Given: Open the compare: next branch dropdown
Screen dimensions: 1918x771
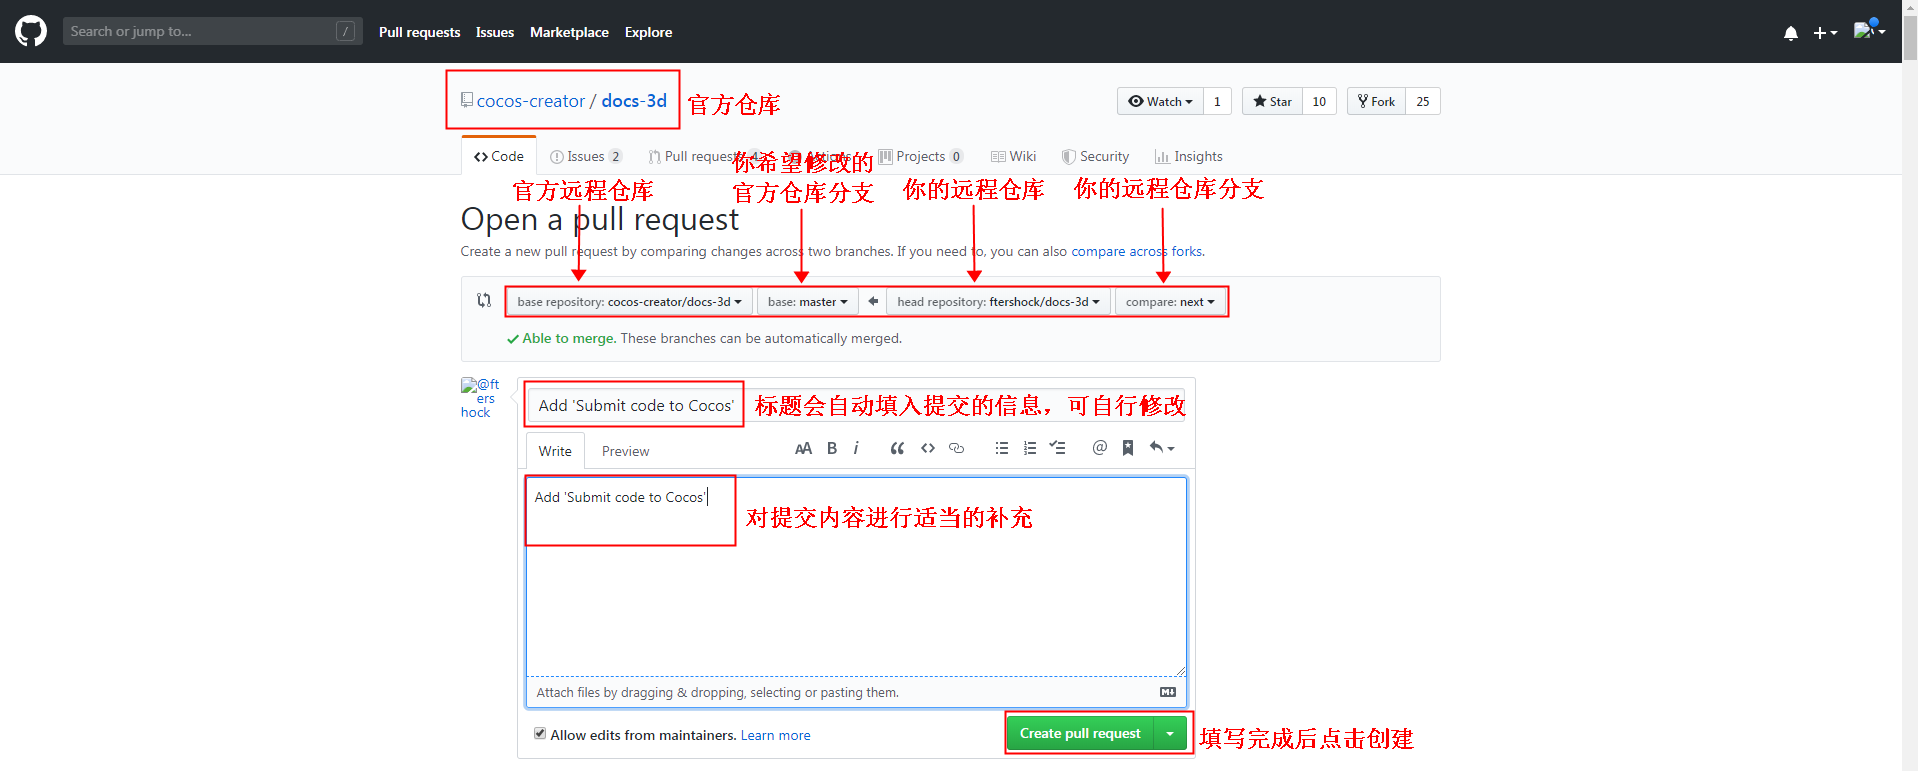Looking at the screenshot, I should 1170,301.
